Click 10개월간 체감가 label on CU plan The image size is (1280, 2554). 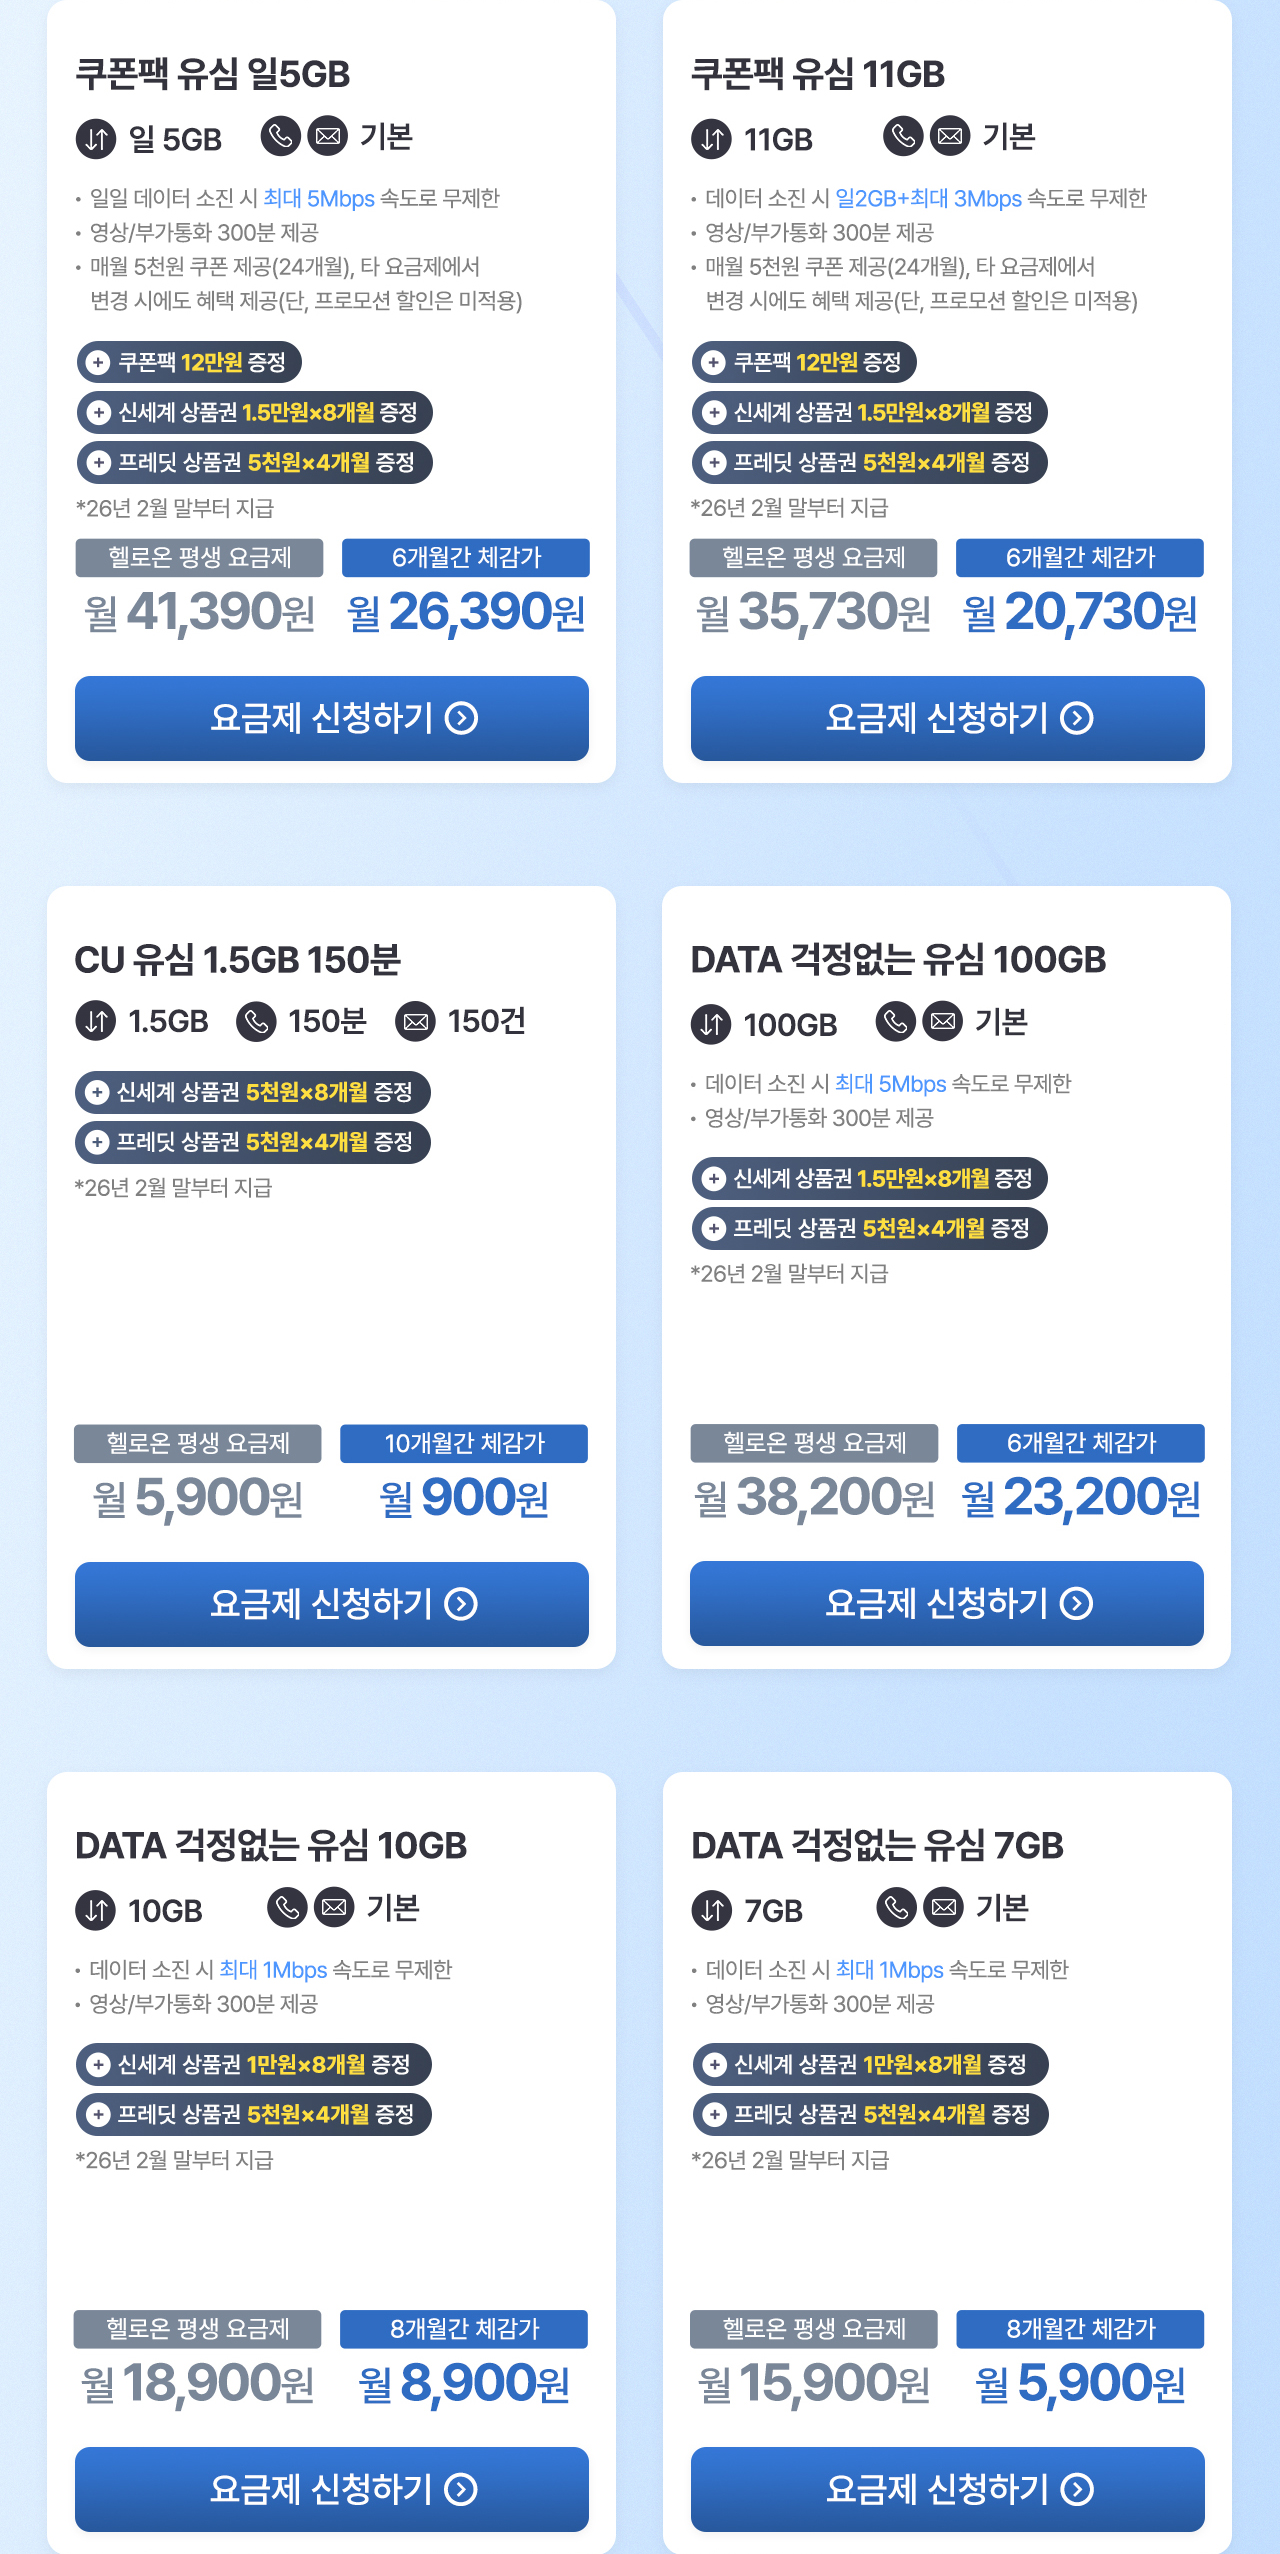pyautogui.click(x=464, y=1443)
